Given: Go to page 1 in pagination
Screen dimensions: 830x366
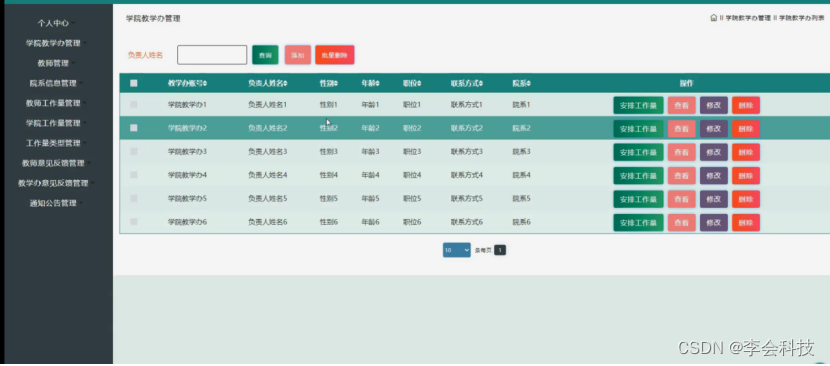Looking at the screenshot, I should (x=500, y=250).
